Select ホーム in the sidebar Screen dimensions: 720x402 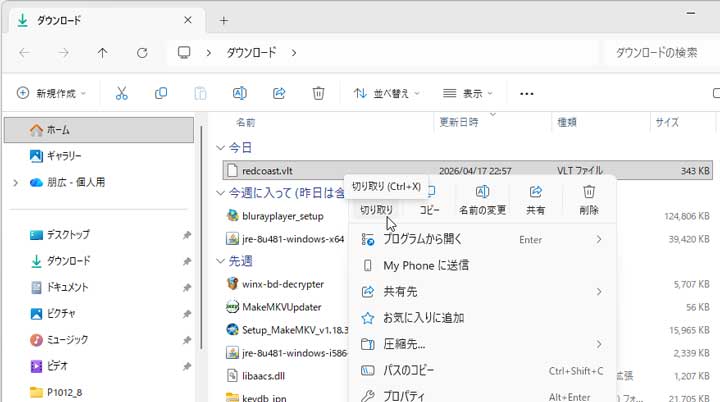[99, 130]
